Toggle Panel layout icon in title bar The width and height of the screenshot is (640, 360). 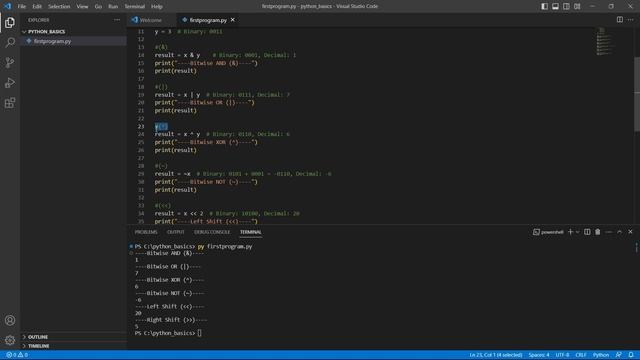556,6
